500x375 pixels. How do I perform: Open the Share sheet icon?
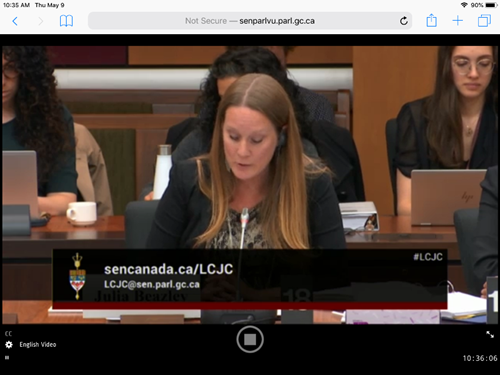tap(431, 20)
